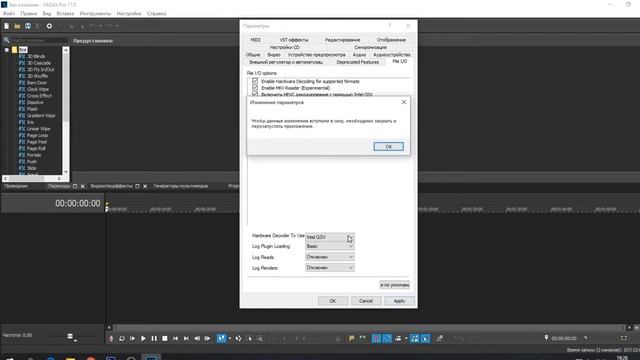Screen dimensions: 640x360
Task: Click the Insert region icon in edit toolbar
Action: point(362,338)
